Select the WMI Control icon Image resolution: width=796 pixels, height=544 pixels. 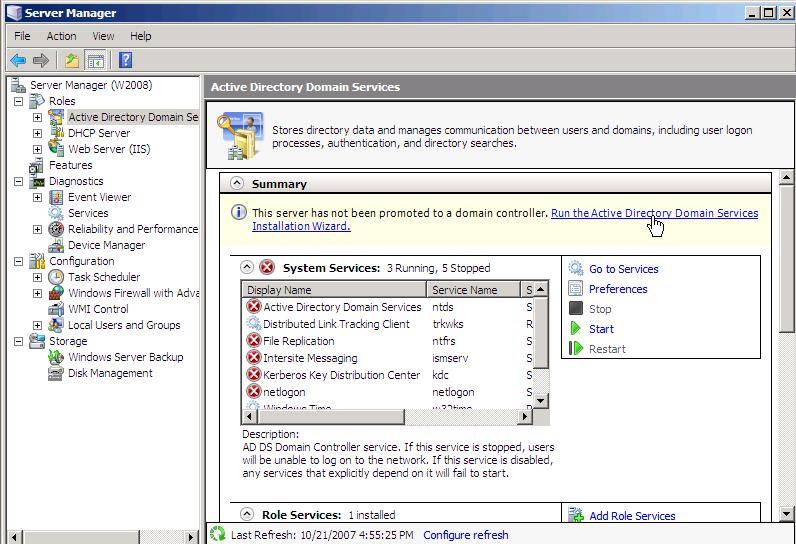pos(56,309)
